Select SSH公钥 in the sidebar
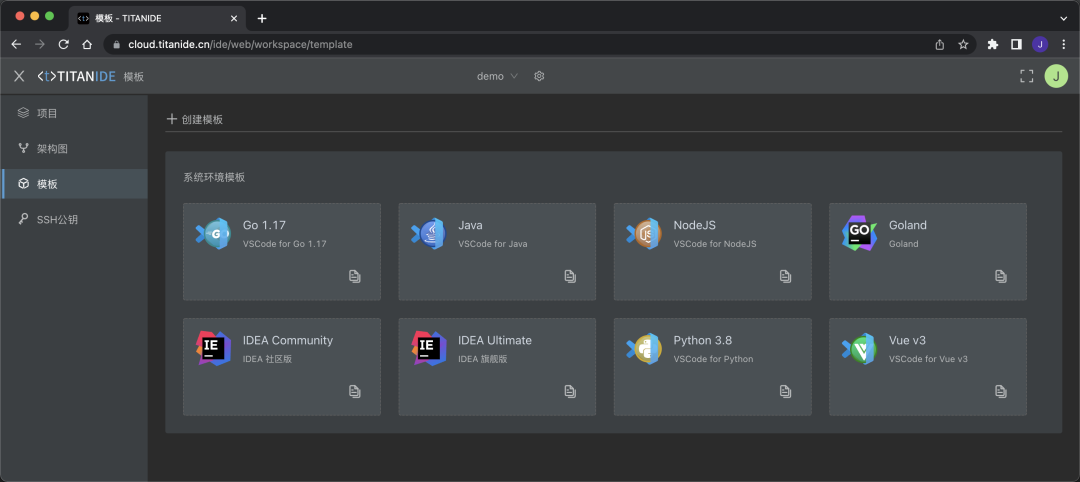The height and width of the screenshot is (482, 1080). [57, 219]
